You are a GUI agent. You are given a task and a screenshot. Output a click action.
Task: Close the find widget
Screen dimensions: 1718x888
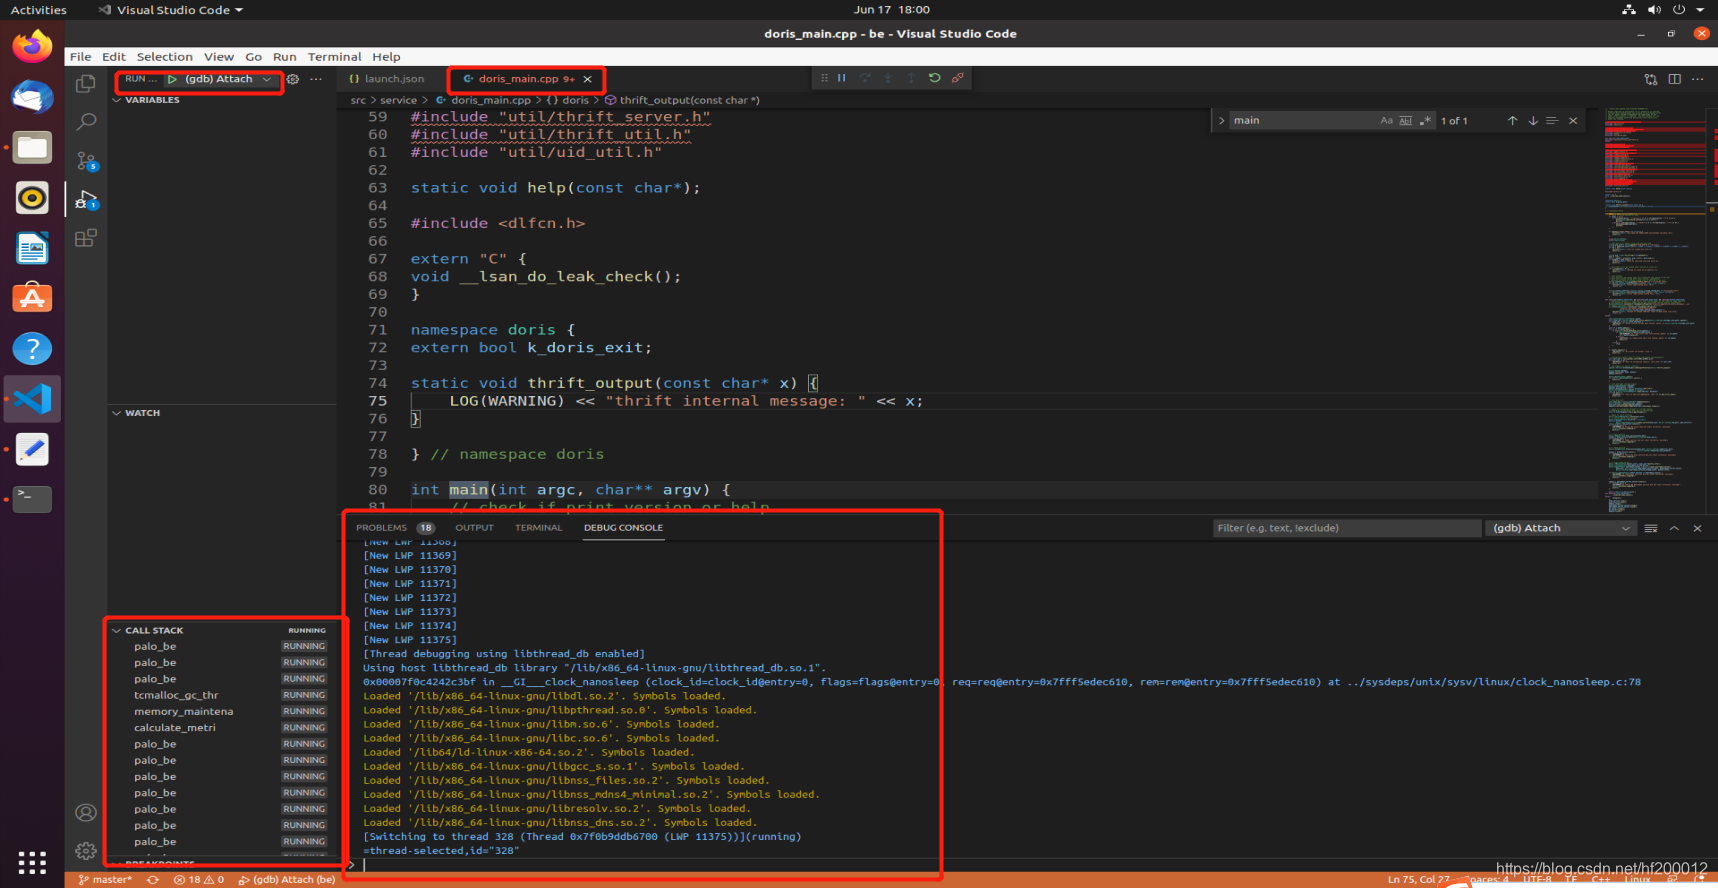pyautogui.click(x=1573, y=120)
